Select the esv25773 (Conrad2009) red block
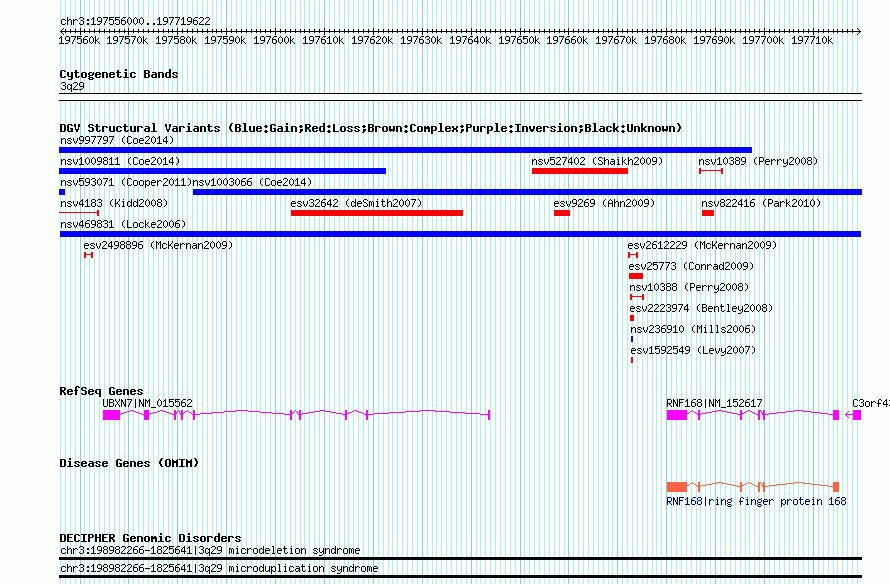The image size is (890, 584). coord(636,276)
